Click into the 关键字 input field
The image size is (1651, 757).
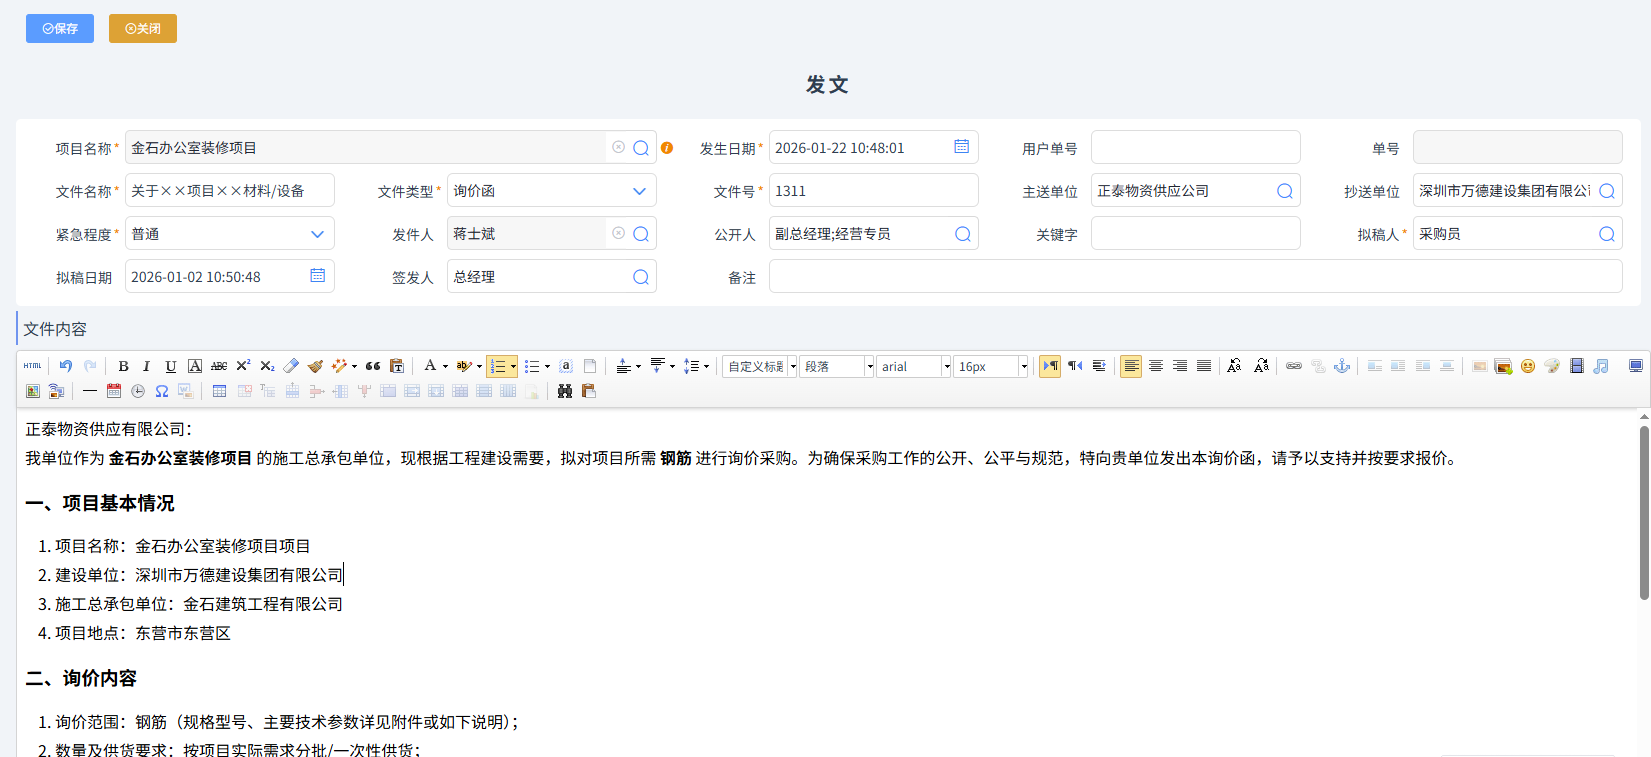pos(1196,234)
